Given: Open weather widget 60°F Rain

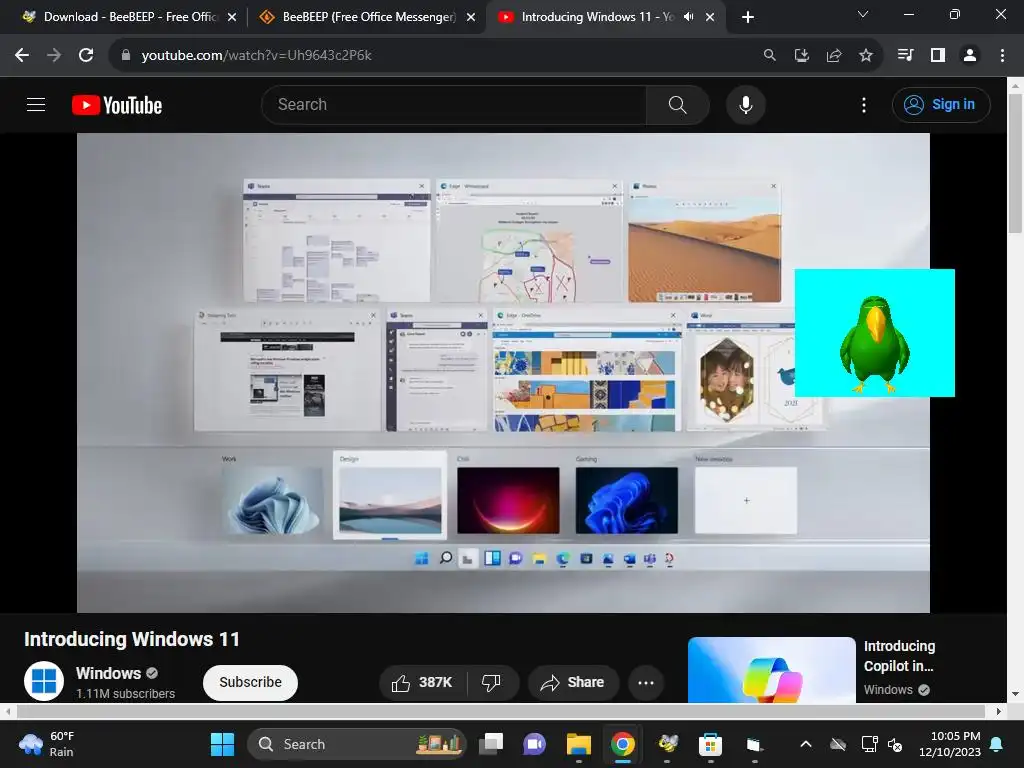Looking at the screenshot, I should coord(47,744).
